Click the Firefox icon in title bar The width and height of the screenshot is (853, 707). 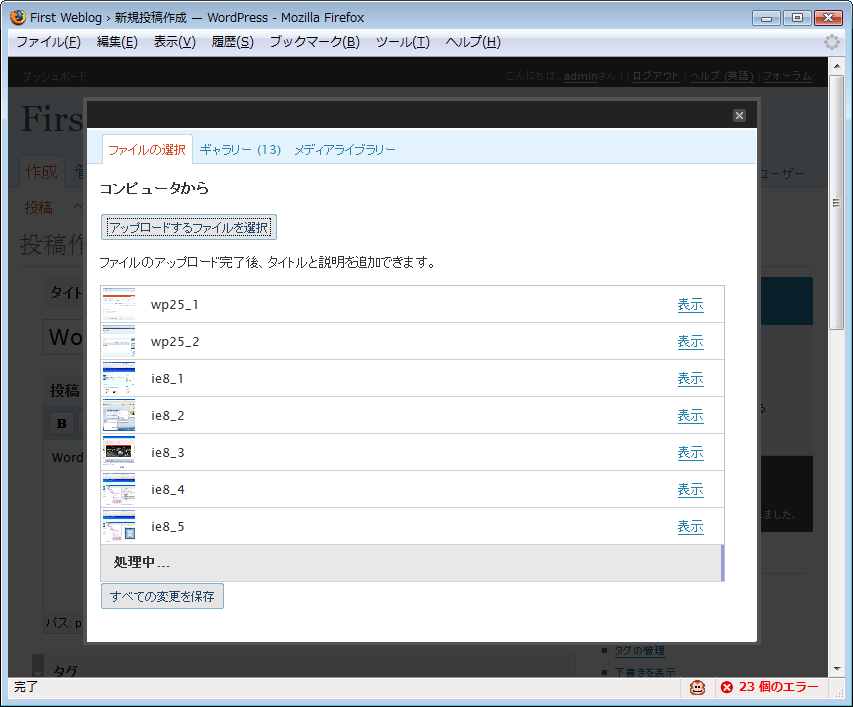[17, 17]
